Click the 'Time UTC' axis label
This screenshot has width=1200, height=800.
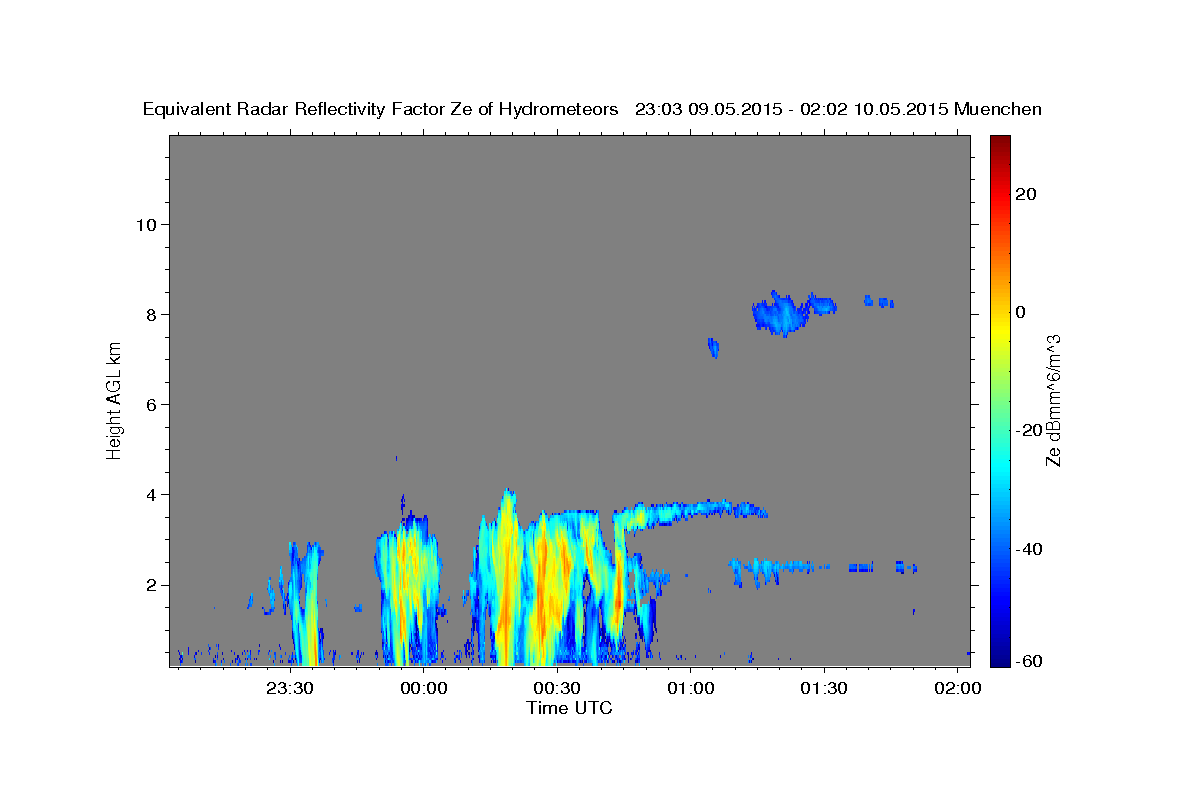click(x=569, y=708)
